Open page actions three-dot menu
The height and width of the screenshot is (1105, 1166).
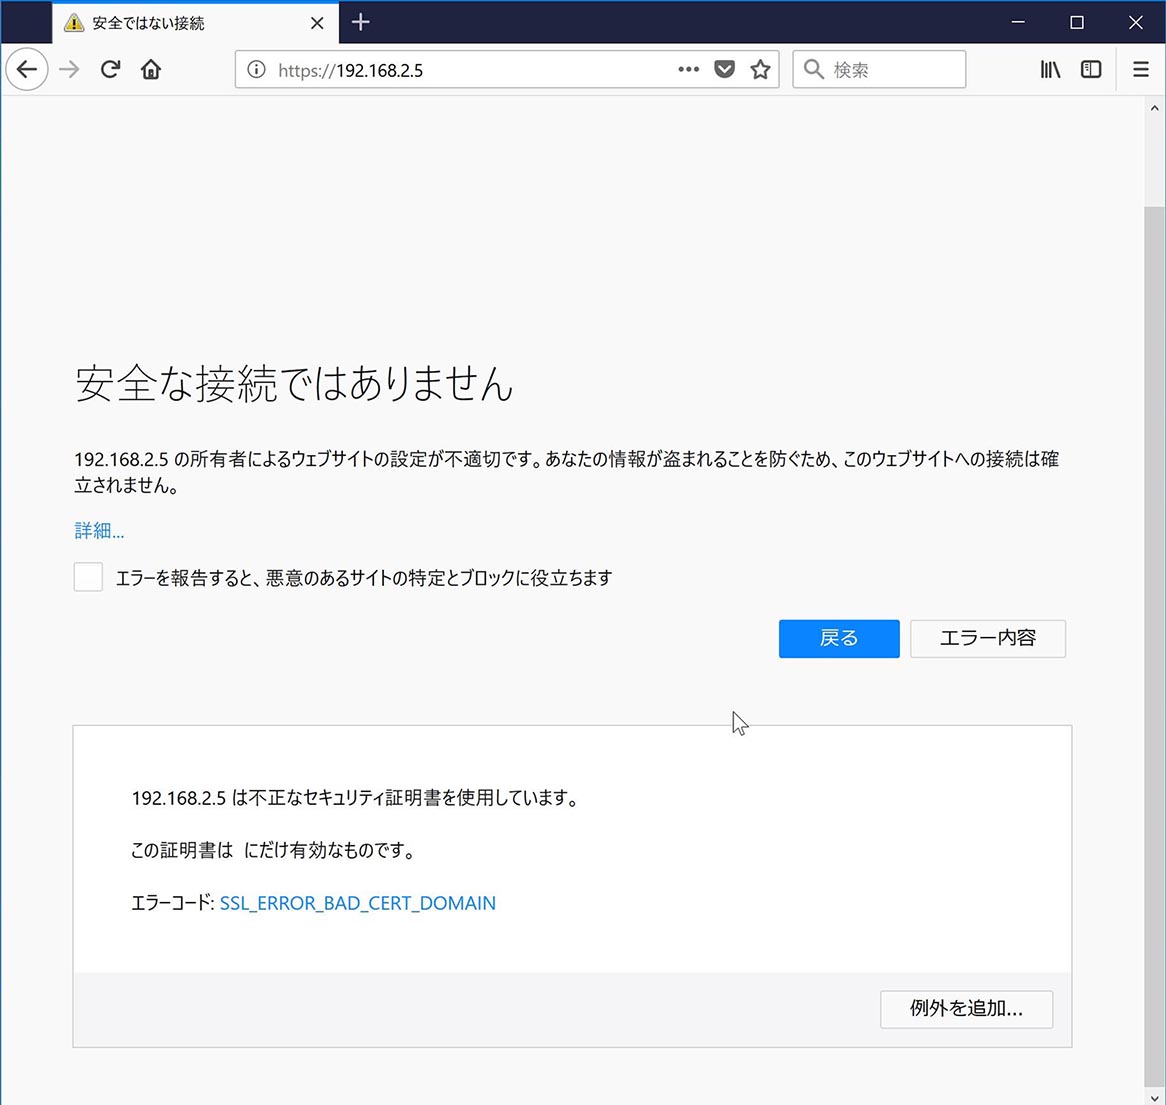(688, 70)
